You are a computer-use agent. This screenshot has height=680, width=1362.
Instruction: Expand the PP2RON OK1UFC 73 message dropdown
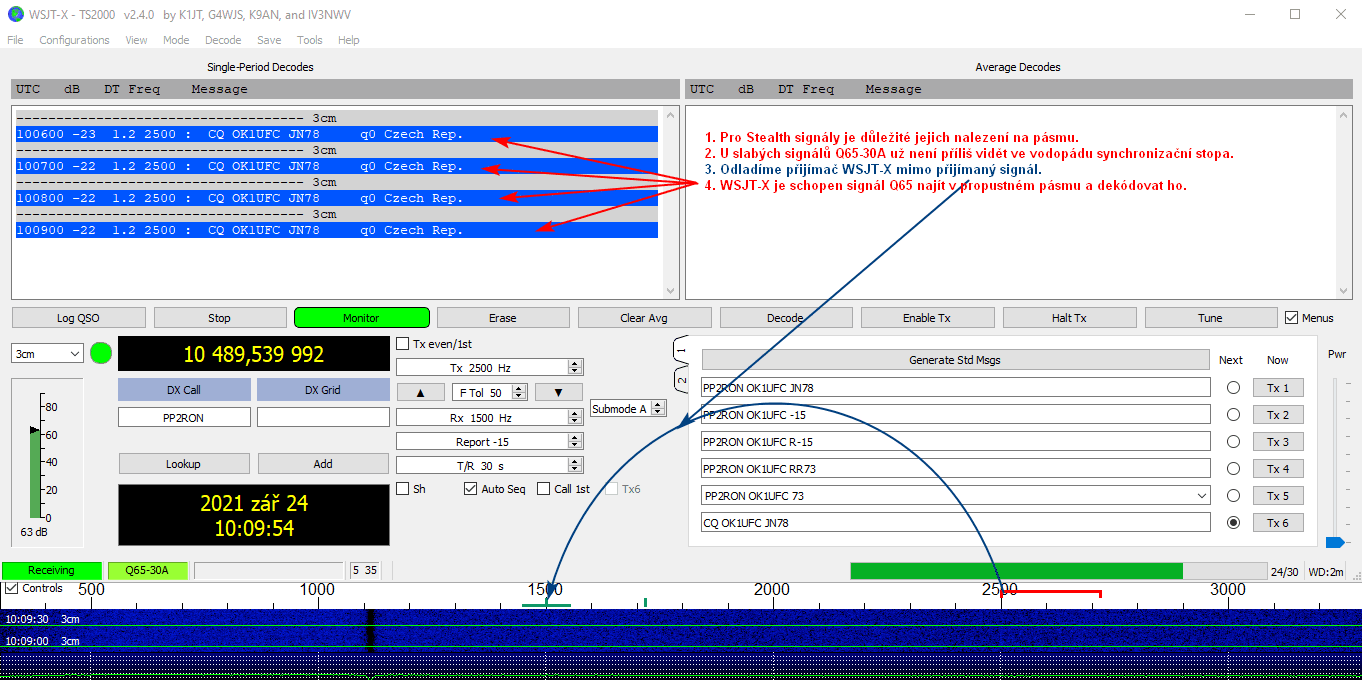(1201, 496)
